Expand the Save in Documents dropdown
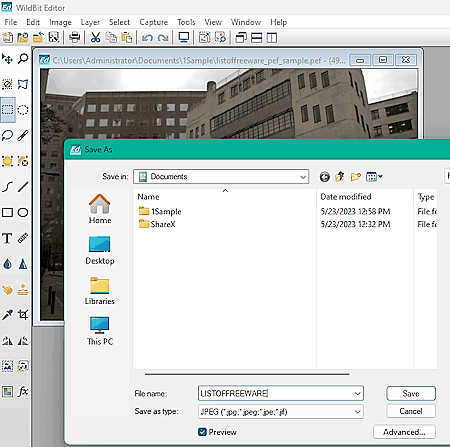 (x=221, y=176)
